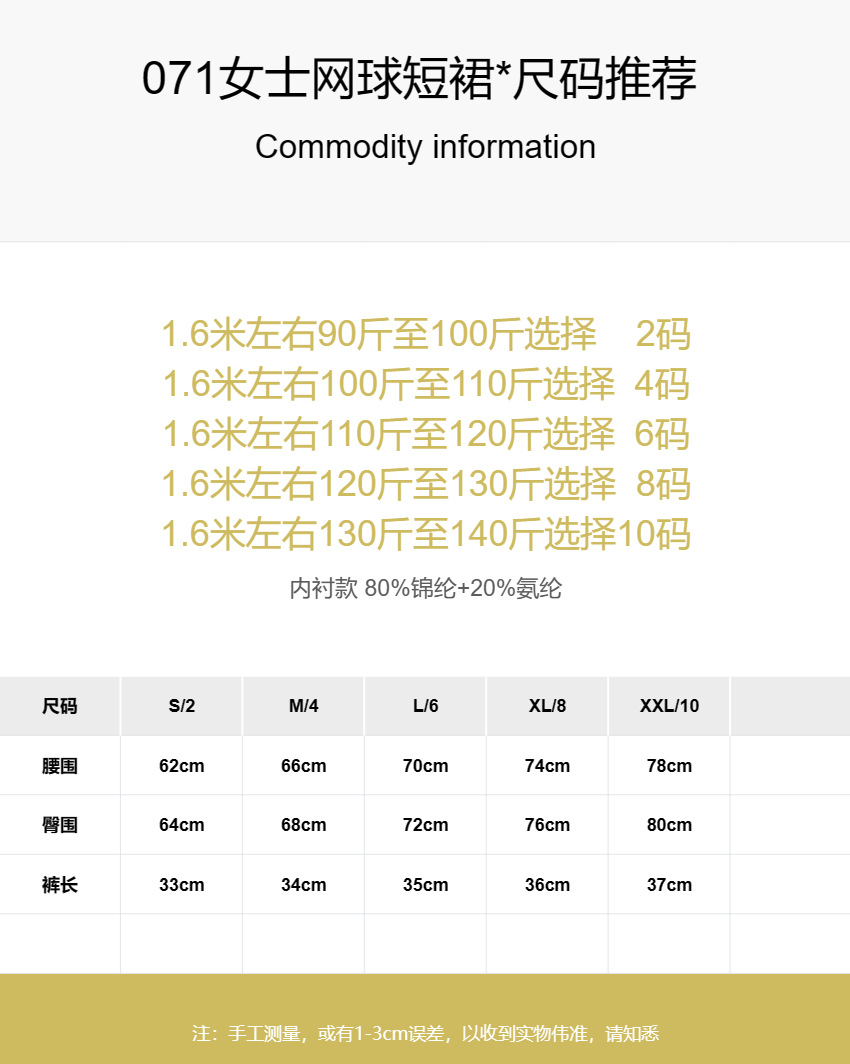This screenshot has width=850, height=1064.
Task: Click the 62cm waist cell
Action: (182, 766)
